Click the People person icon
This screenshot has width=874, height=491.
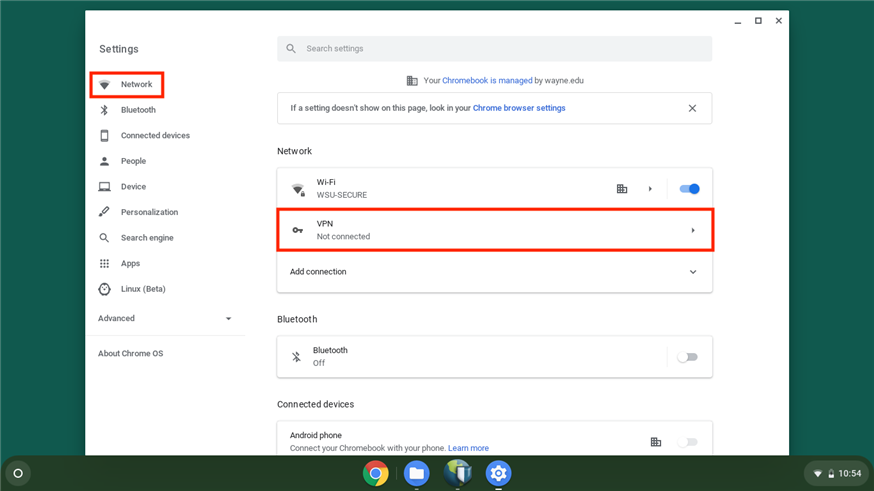click(104, 161)
